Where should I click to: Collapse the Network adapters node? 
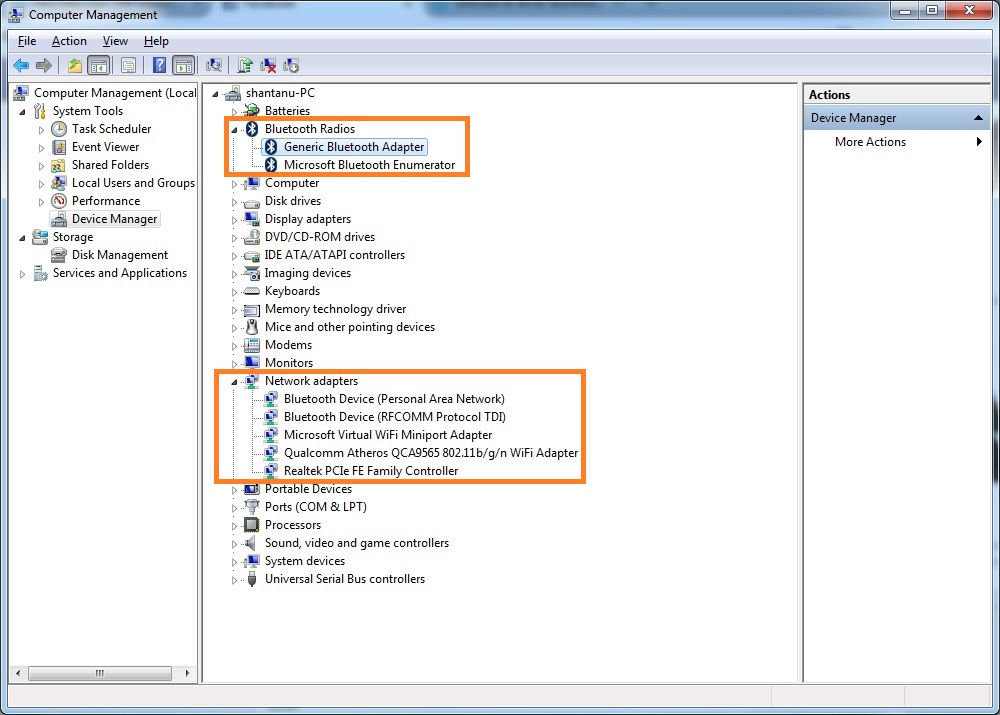(x=234, y=382)
